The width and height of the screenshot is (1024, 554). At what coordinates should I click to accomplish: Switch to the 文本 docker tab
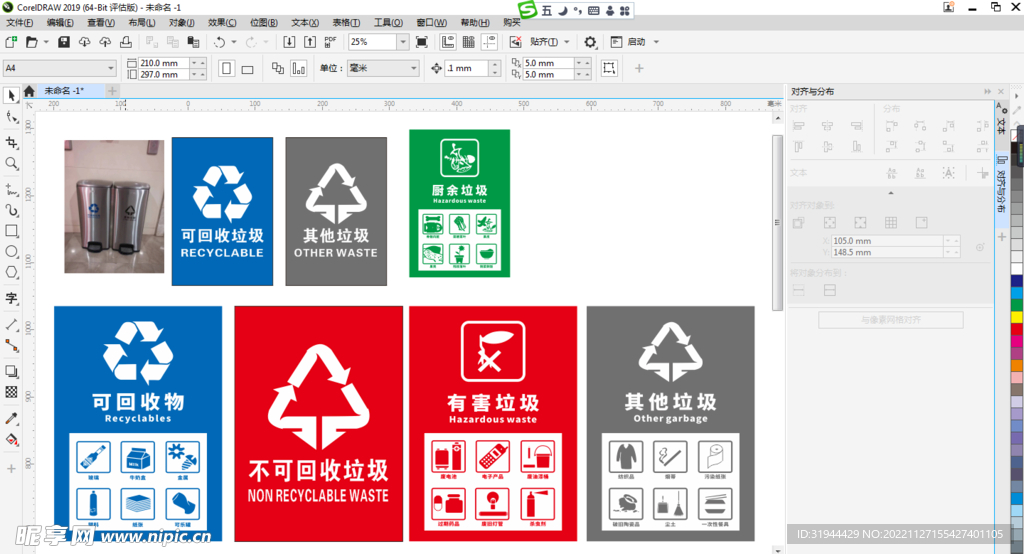1001,119
